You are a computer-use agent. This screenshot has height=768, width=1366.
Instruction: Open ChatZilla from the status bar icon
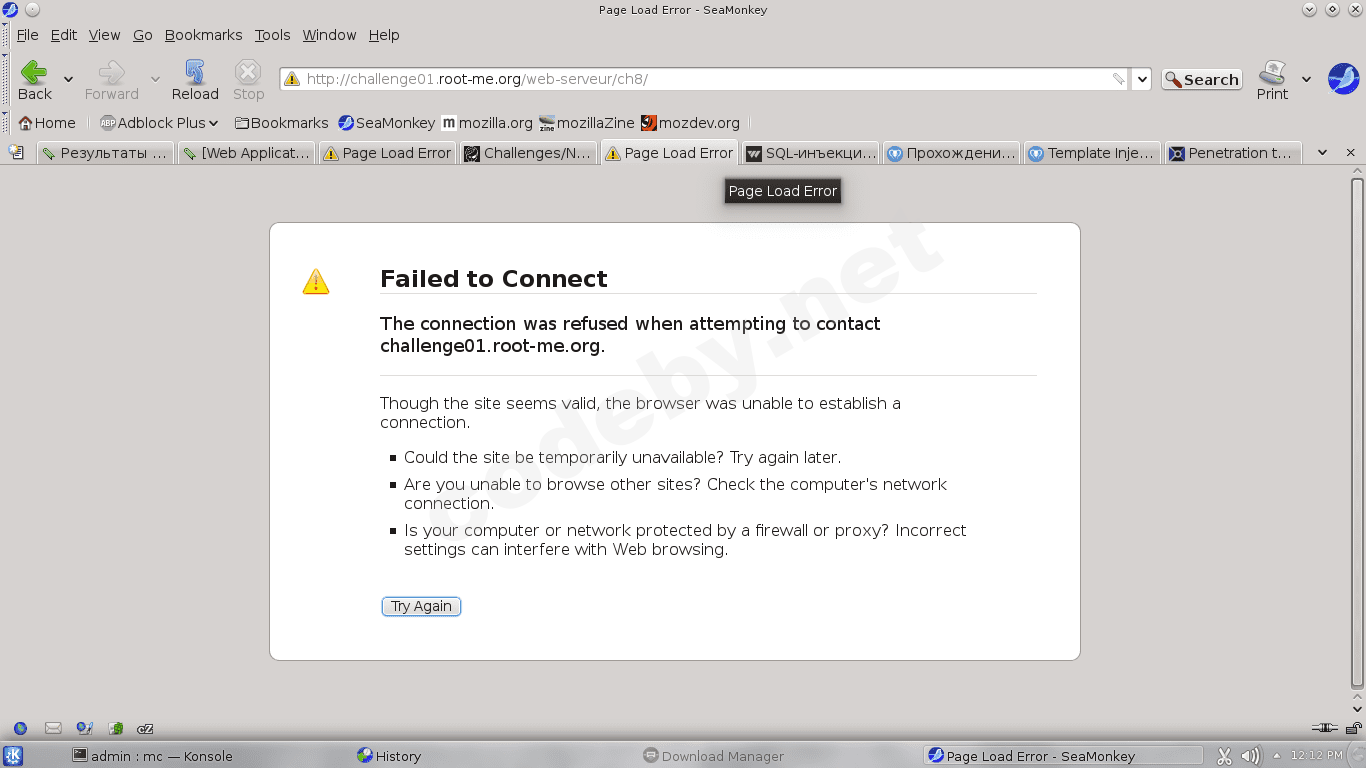click(146, 729)
